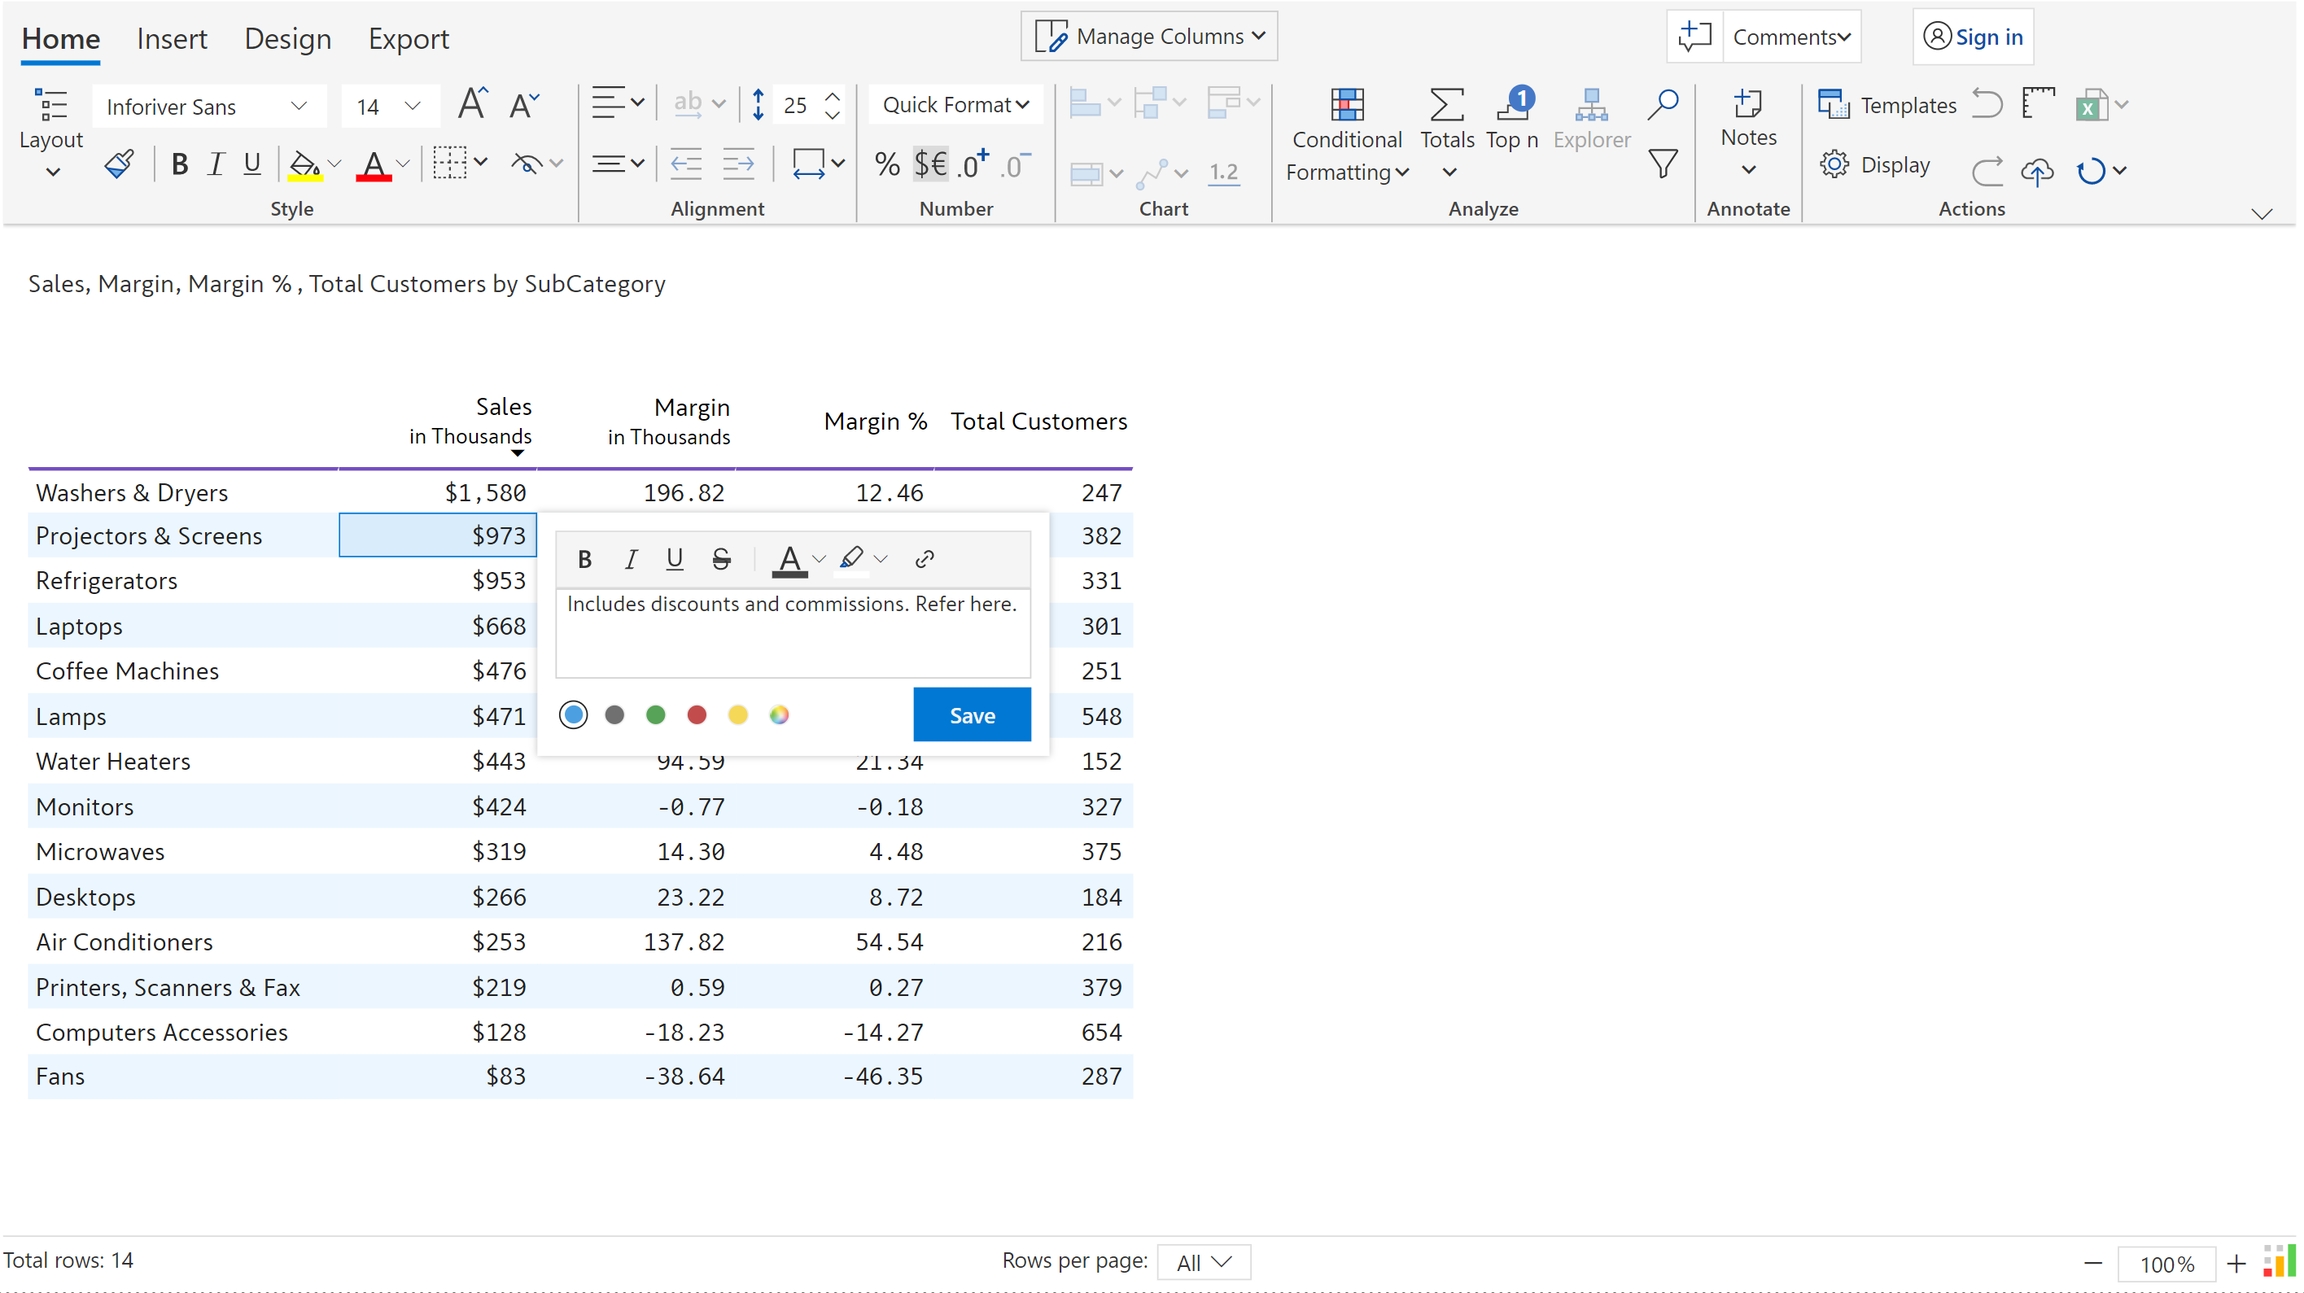Click the Sign in link
Viewport: 2304px width, 1293px height.
(x=1973, y=37)
